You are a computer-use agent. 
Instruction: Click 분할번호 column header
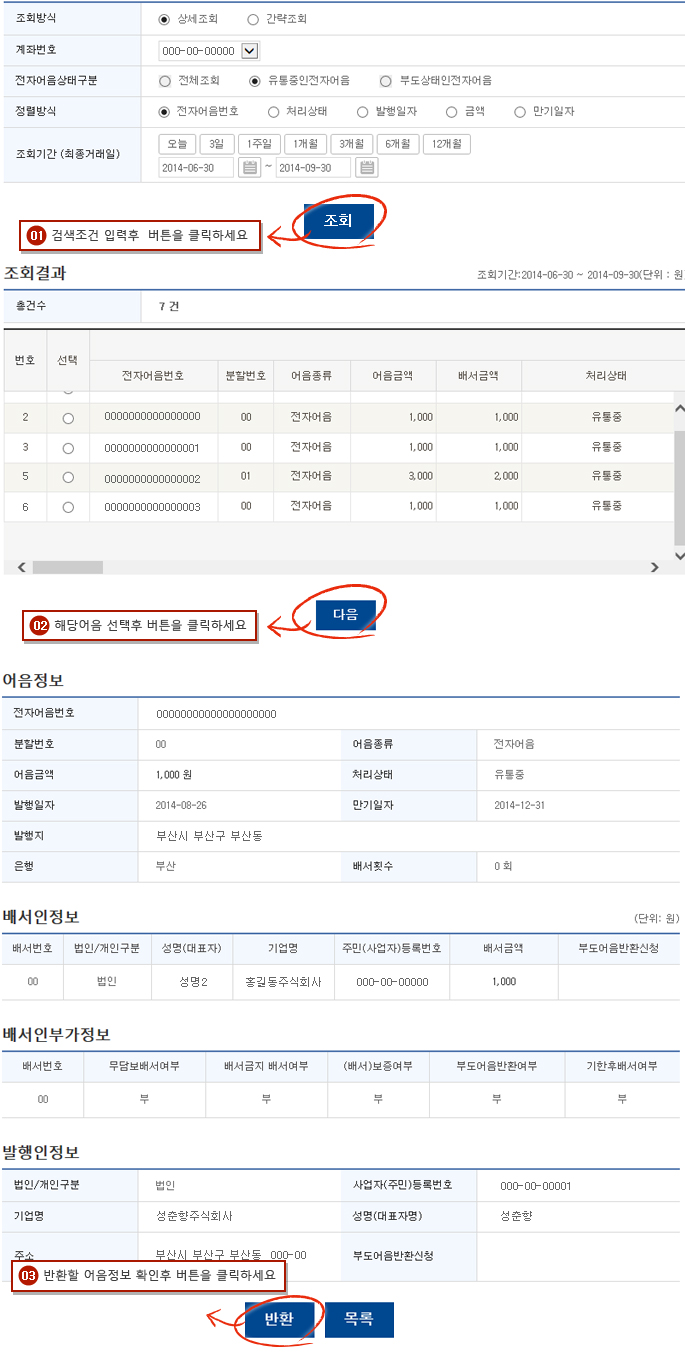pos(245,376)
